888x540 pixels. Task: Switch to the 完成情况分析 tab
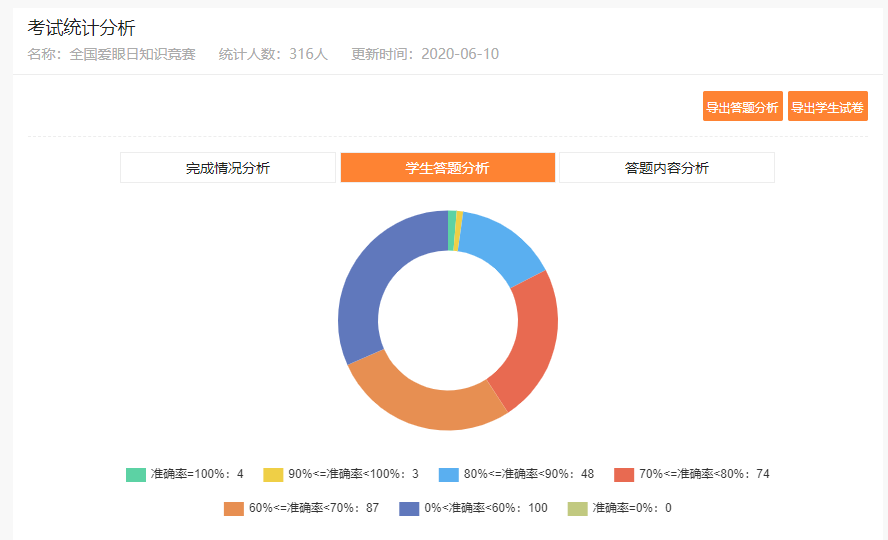[x=228, y=168]
